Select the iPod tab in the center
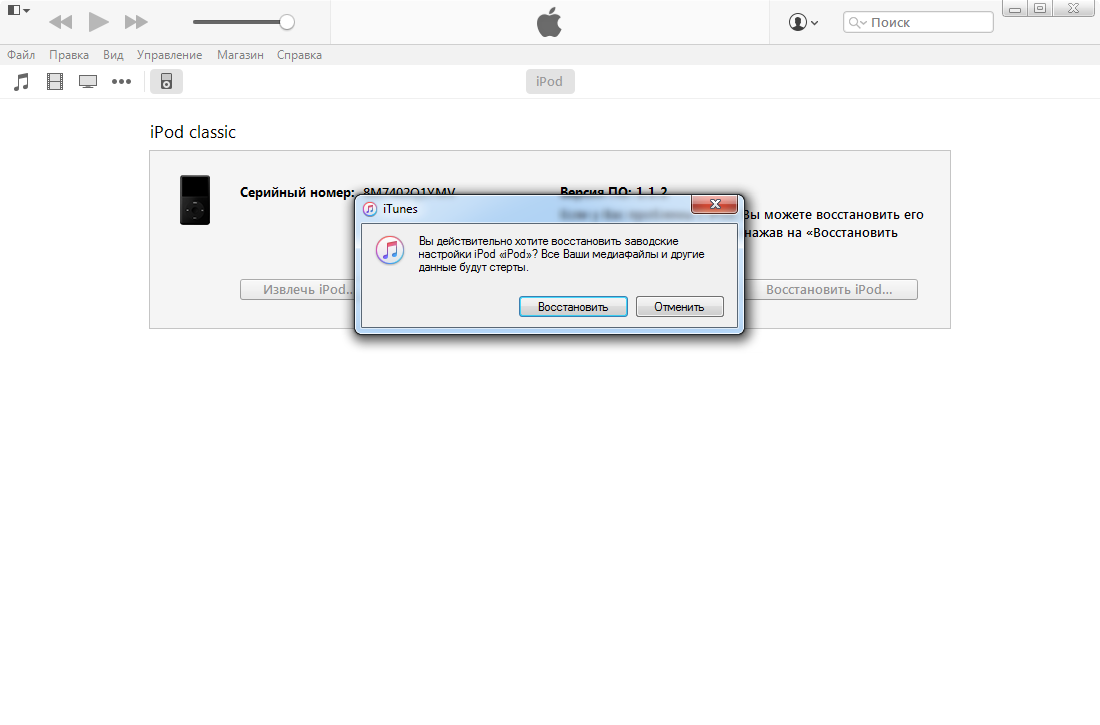The height and width of the screenshot is (725, 1100). [549, 81]
